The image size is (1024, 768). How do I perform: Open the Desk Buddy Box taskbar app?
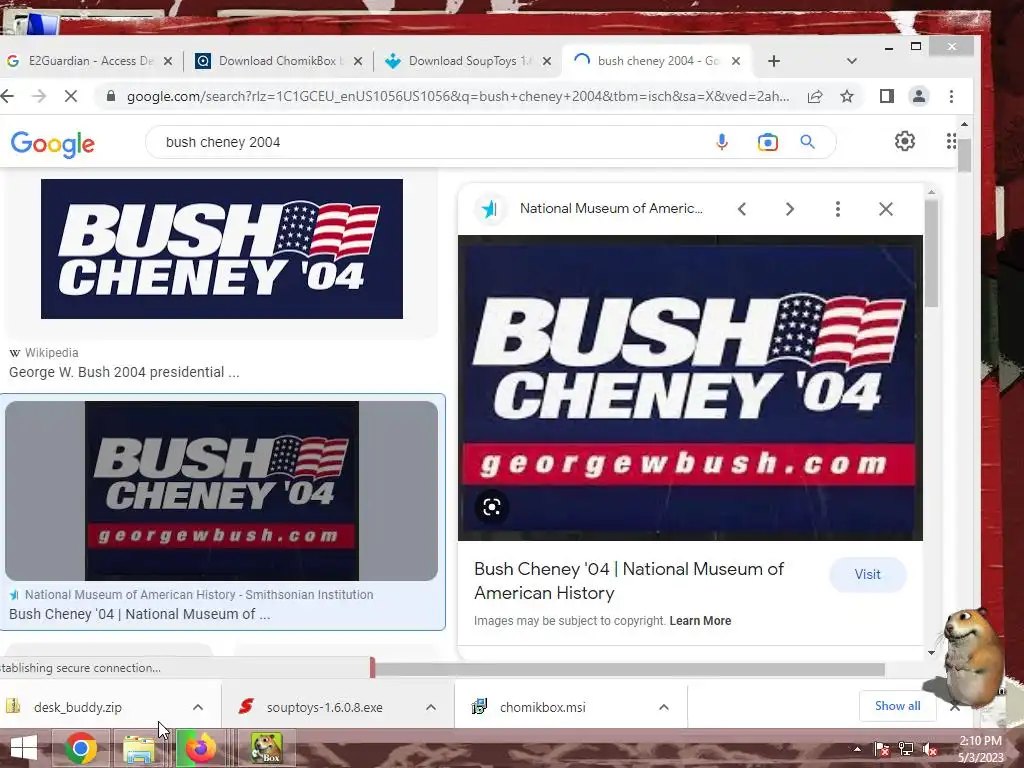click(x=266, y=748)
